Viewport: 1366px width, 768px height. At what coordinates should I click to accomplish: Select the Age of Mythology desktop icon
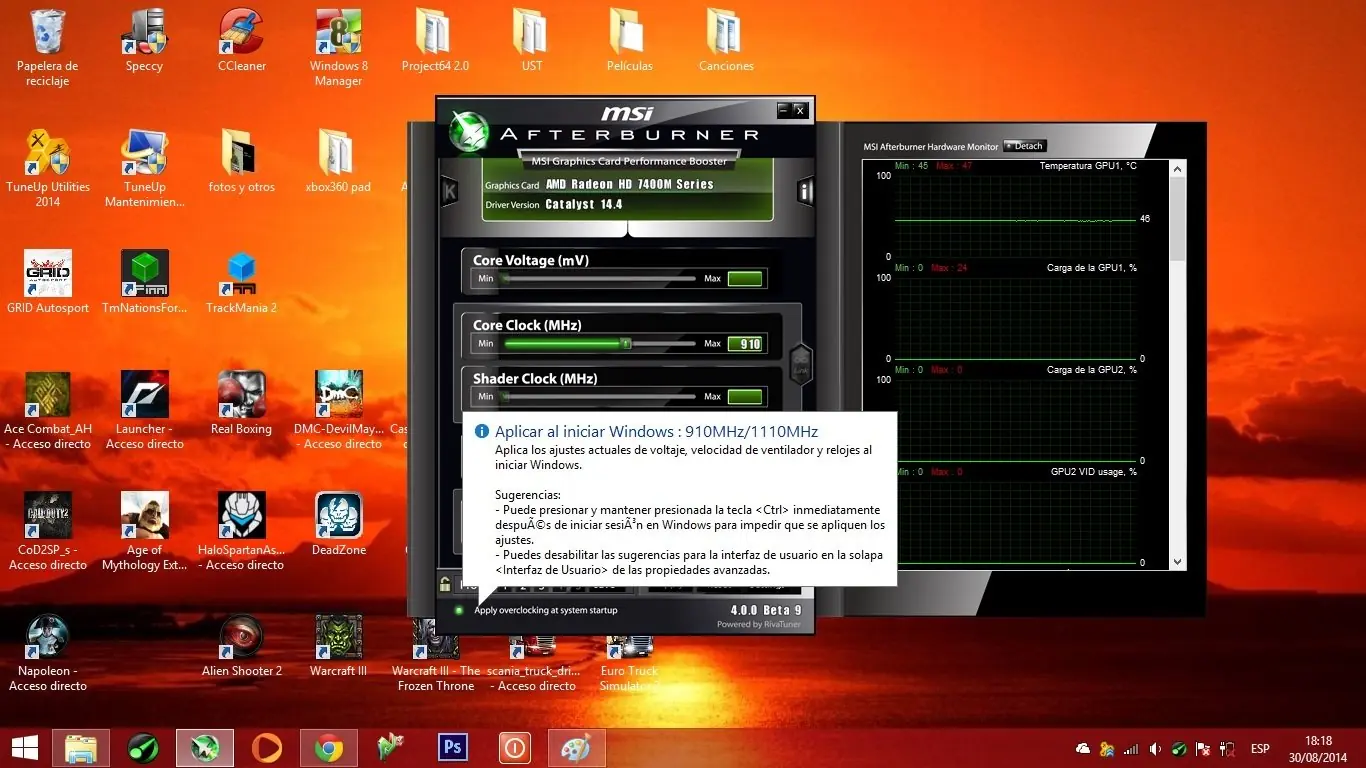[x=145, y=532]
